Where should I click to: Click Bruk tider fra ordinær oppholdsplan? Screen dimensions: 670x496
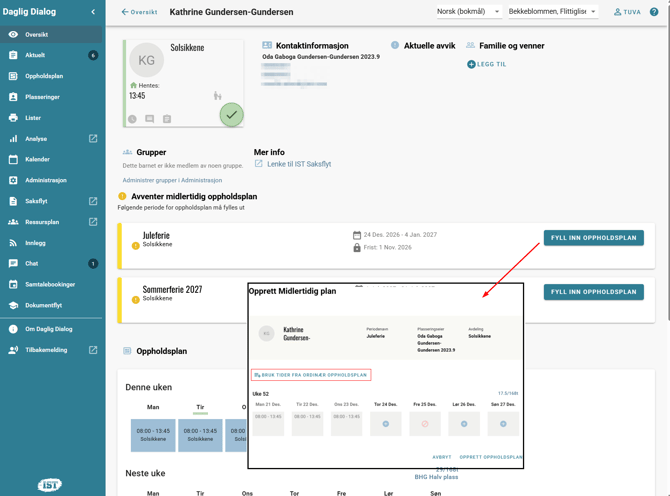pyautogui.click(x=311, y=375)
